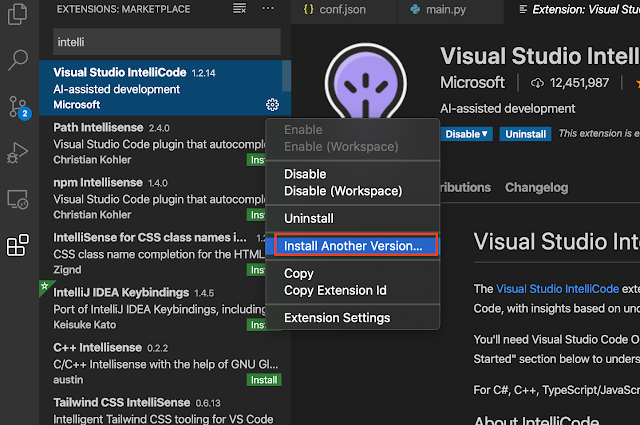Open the Explorer files view
The image size is (640, 425).
(x=18, y=13)
